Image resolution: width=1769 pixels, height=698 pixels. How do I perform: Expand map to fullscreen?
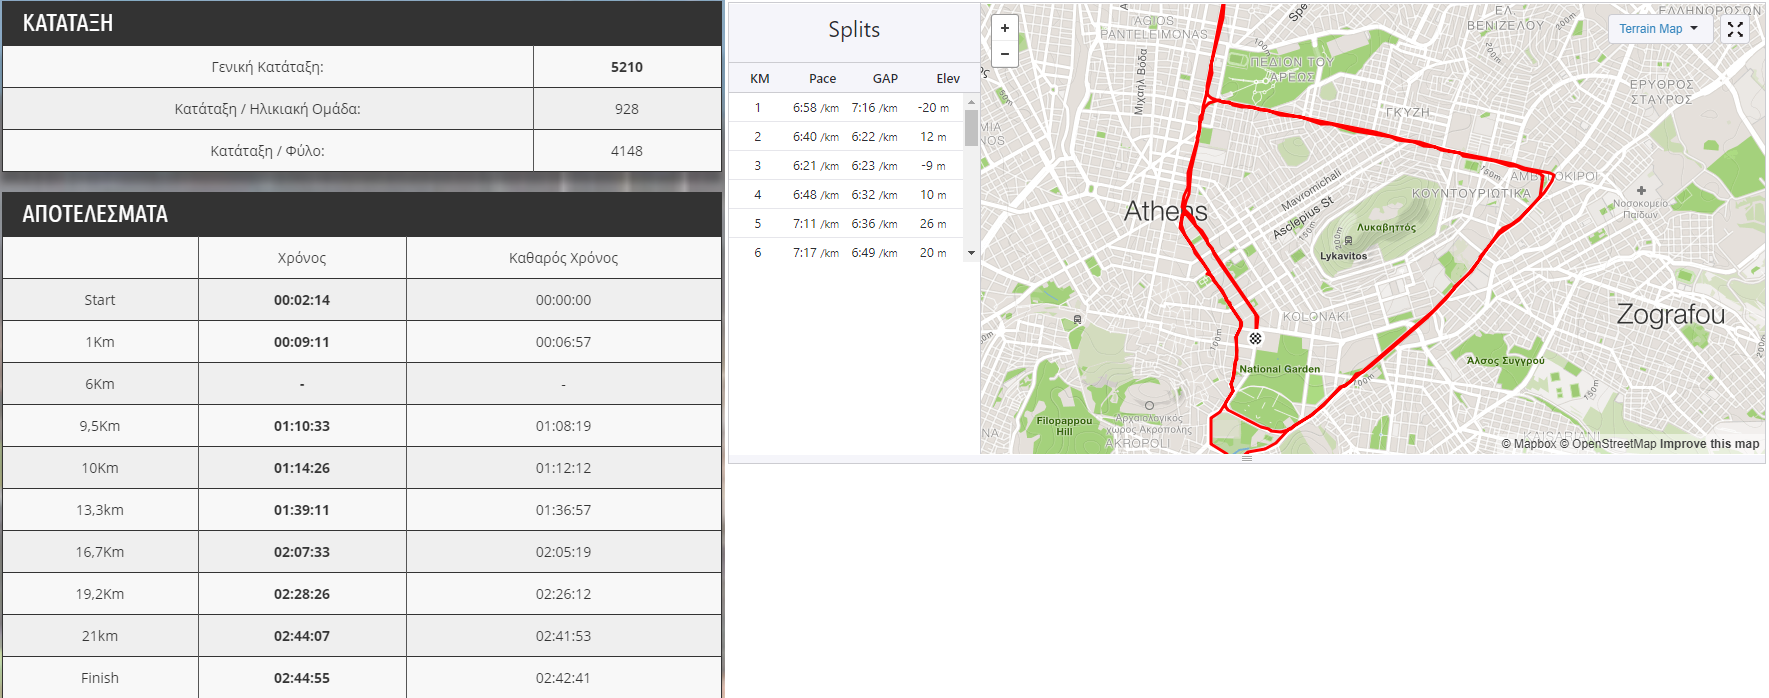(1735, 29)
